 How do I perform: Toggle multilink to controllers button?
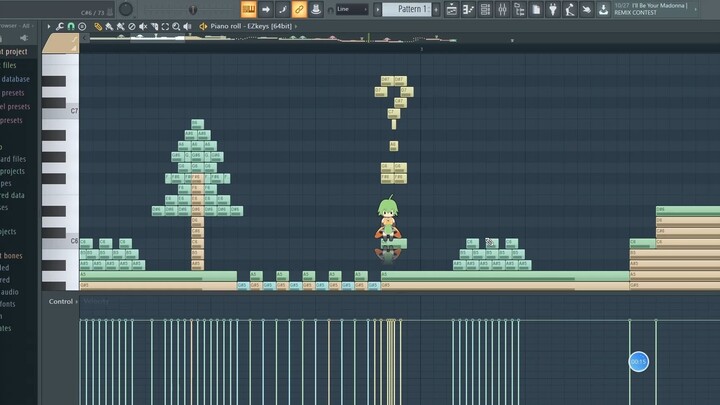(299, 9)
